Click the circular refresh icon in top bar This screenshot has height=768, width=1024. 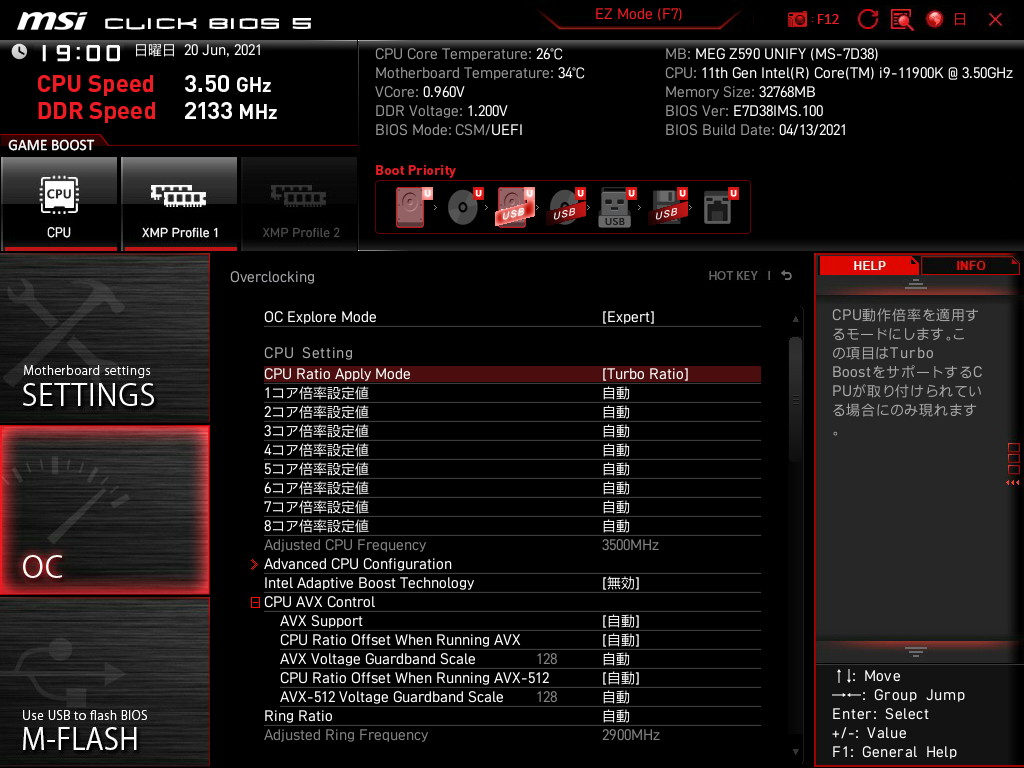click(867, 20)
